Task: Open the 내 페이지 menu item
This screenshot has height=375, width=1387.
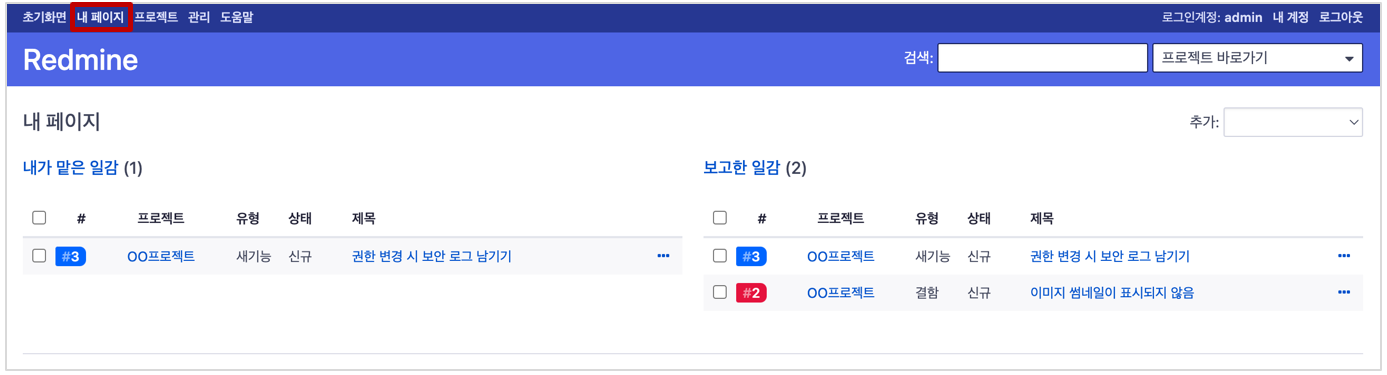Action: pyautogui.click(x=101, y=17)
